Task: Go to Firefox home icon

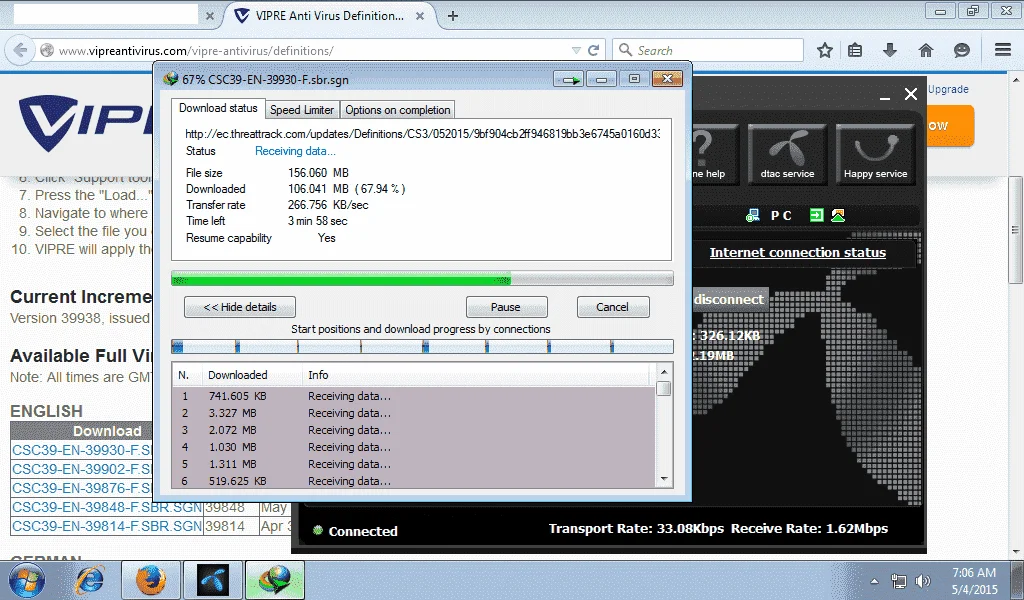Action: click(925, 50)
